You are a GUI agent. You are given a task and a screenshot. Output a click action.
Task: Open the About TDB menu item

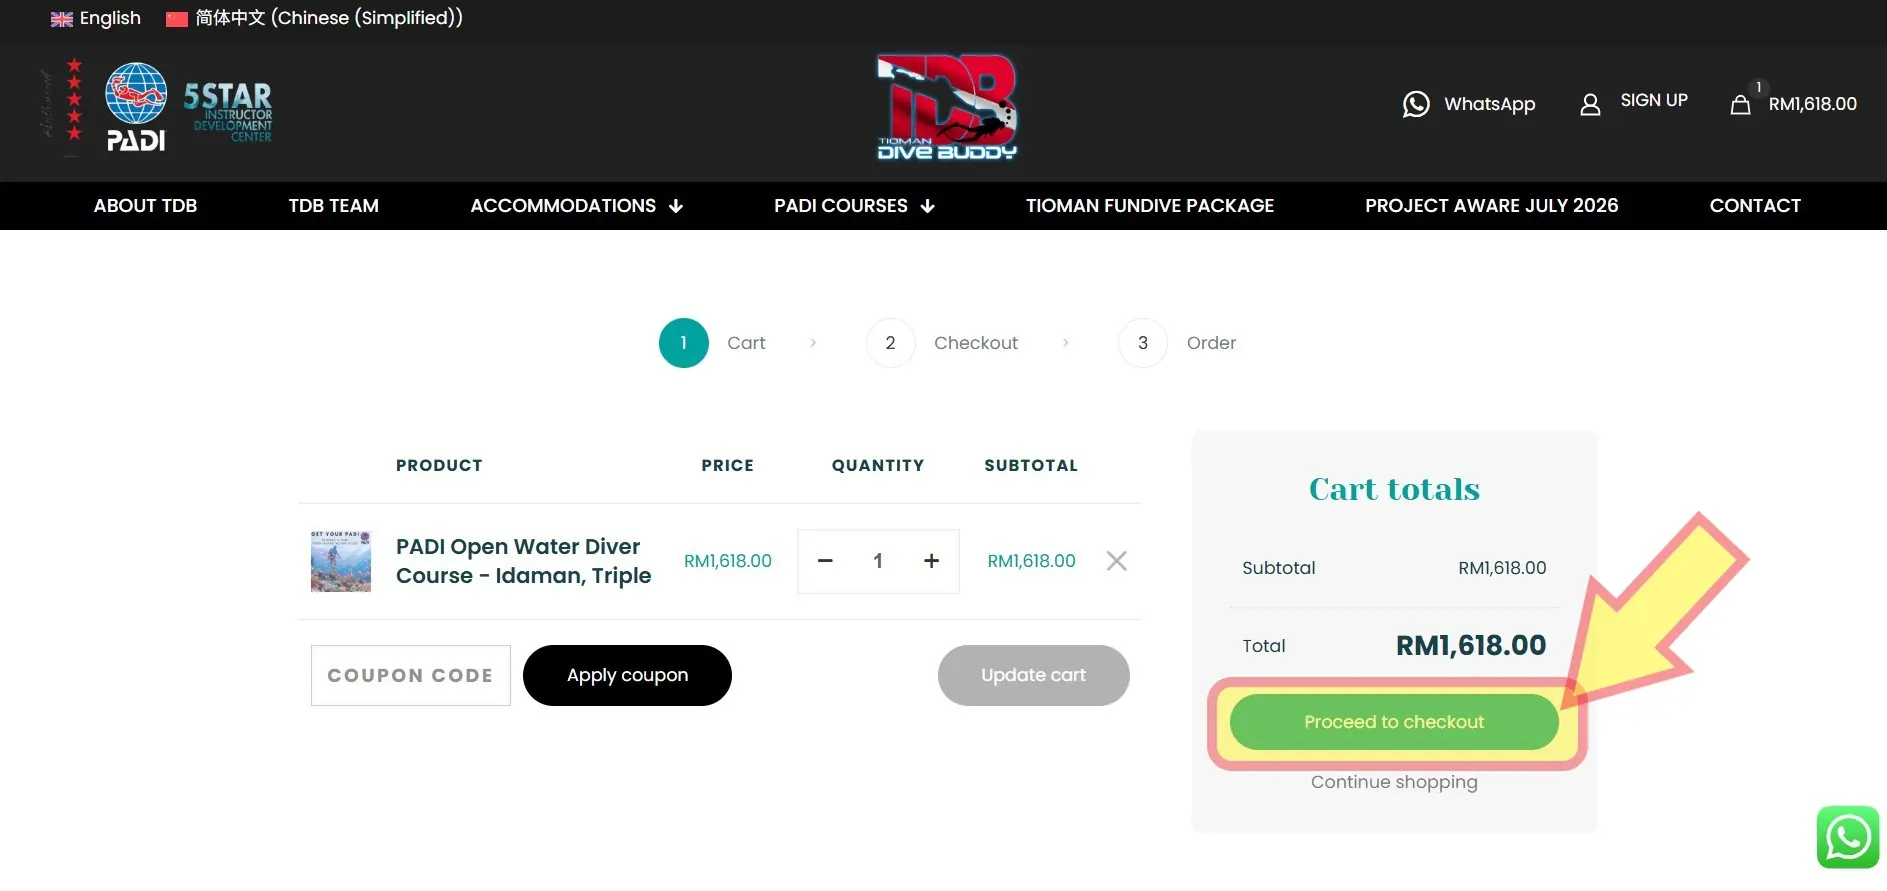[145, 206]
